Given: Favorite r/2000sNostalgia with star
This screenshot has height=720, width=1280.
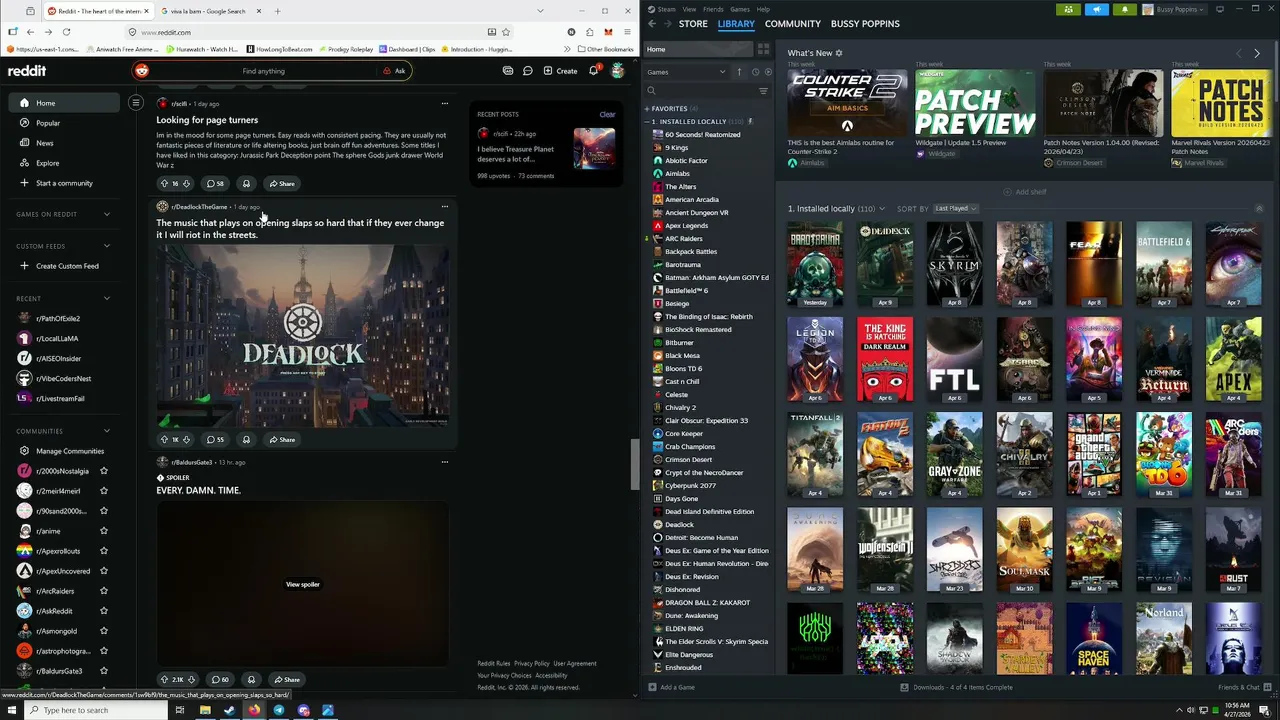Looking at the screenshot, I should [104, 471].
